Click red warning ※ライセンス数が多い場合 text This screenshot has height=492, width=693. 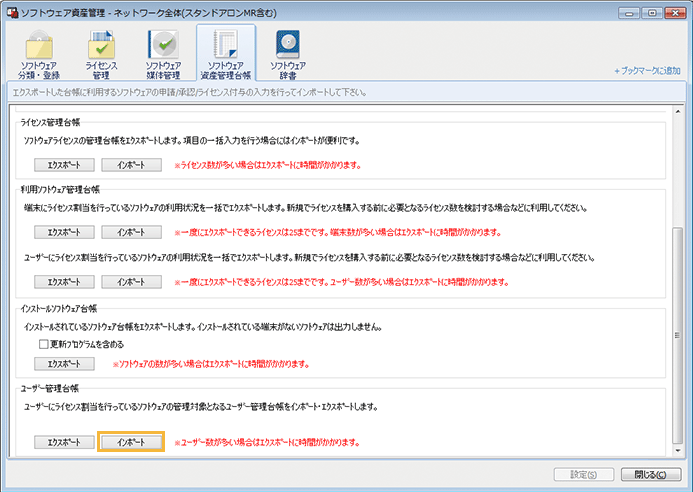click(x=268, y=165)
